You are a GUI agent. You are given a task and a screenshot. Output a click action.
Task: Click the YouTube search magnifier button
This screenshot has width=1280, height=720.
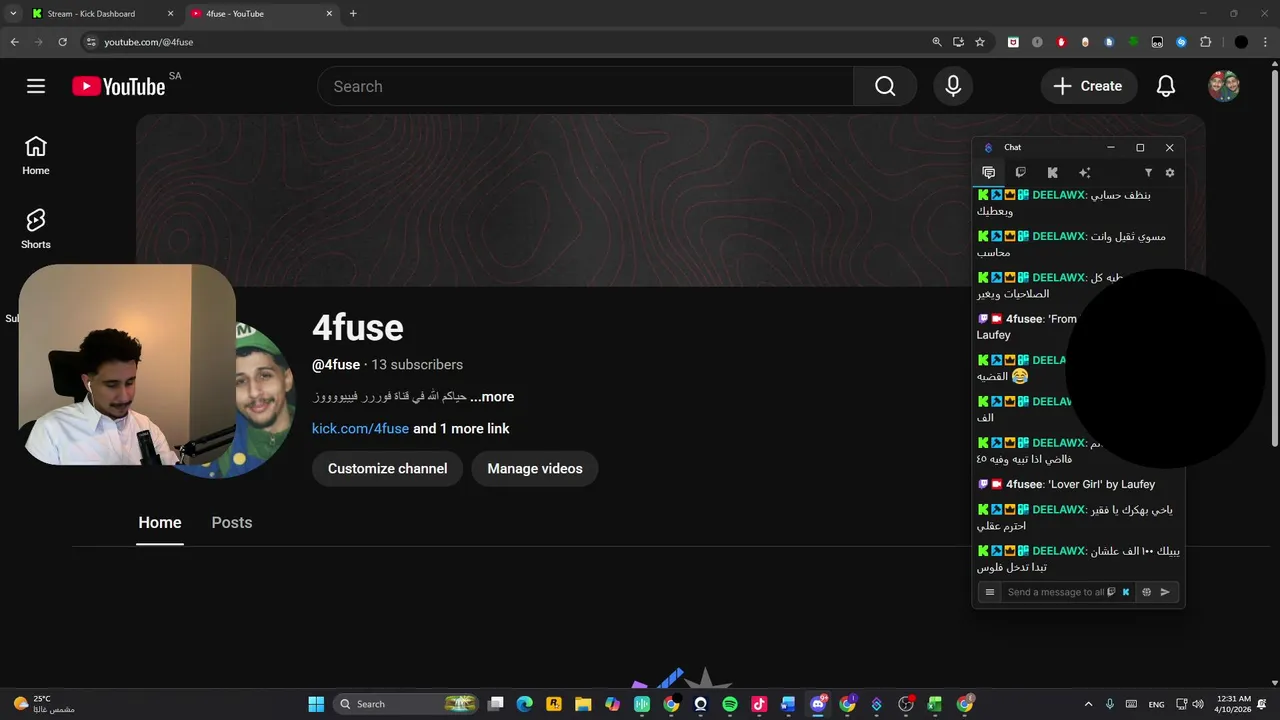885,86
